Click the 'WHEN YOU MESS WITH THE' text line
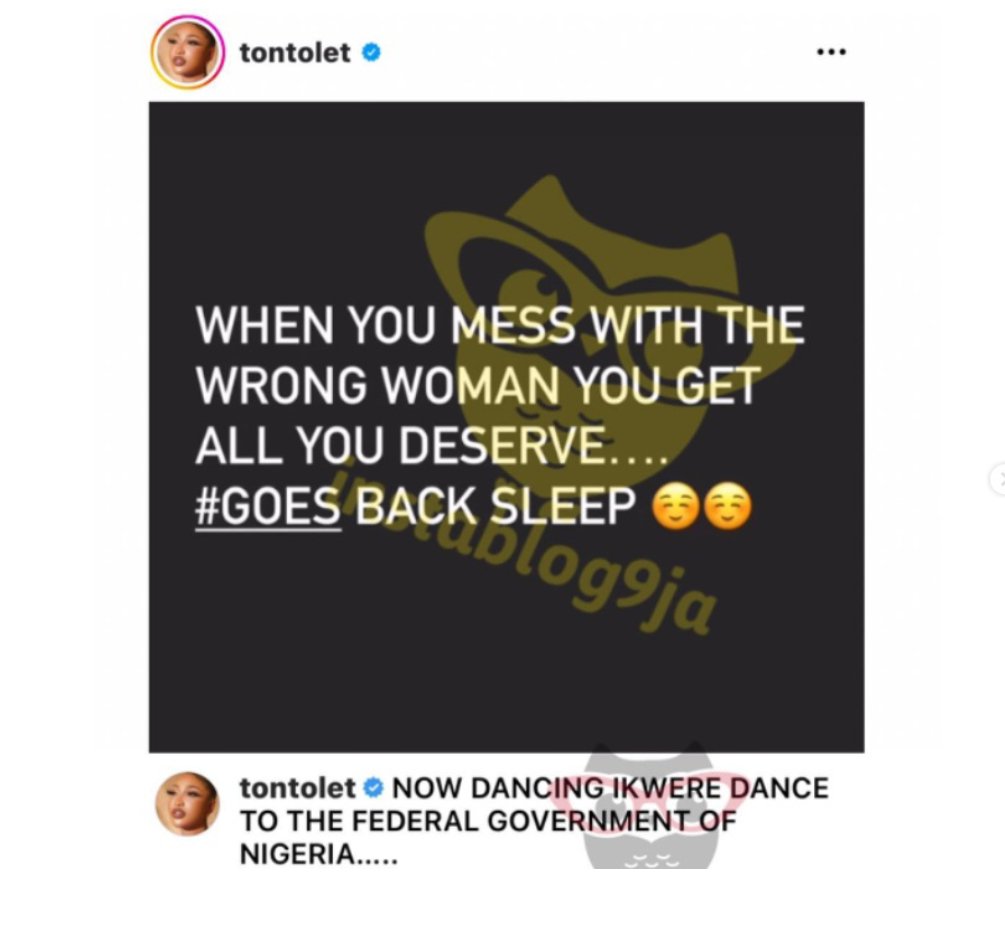Image resolution: width=1005 pixels, height=938 pixels. point(499,325)
